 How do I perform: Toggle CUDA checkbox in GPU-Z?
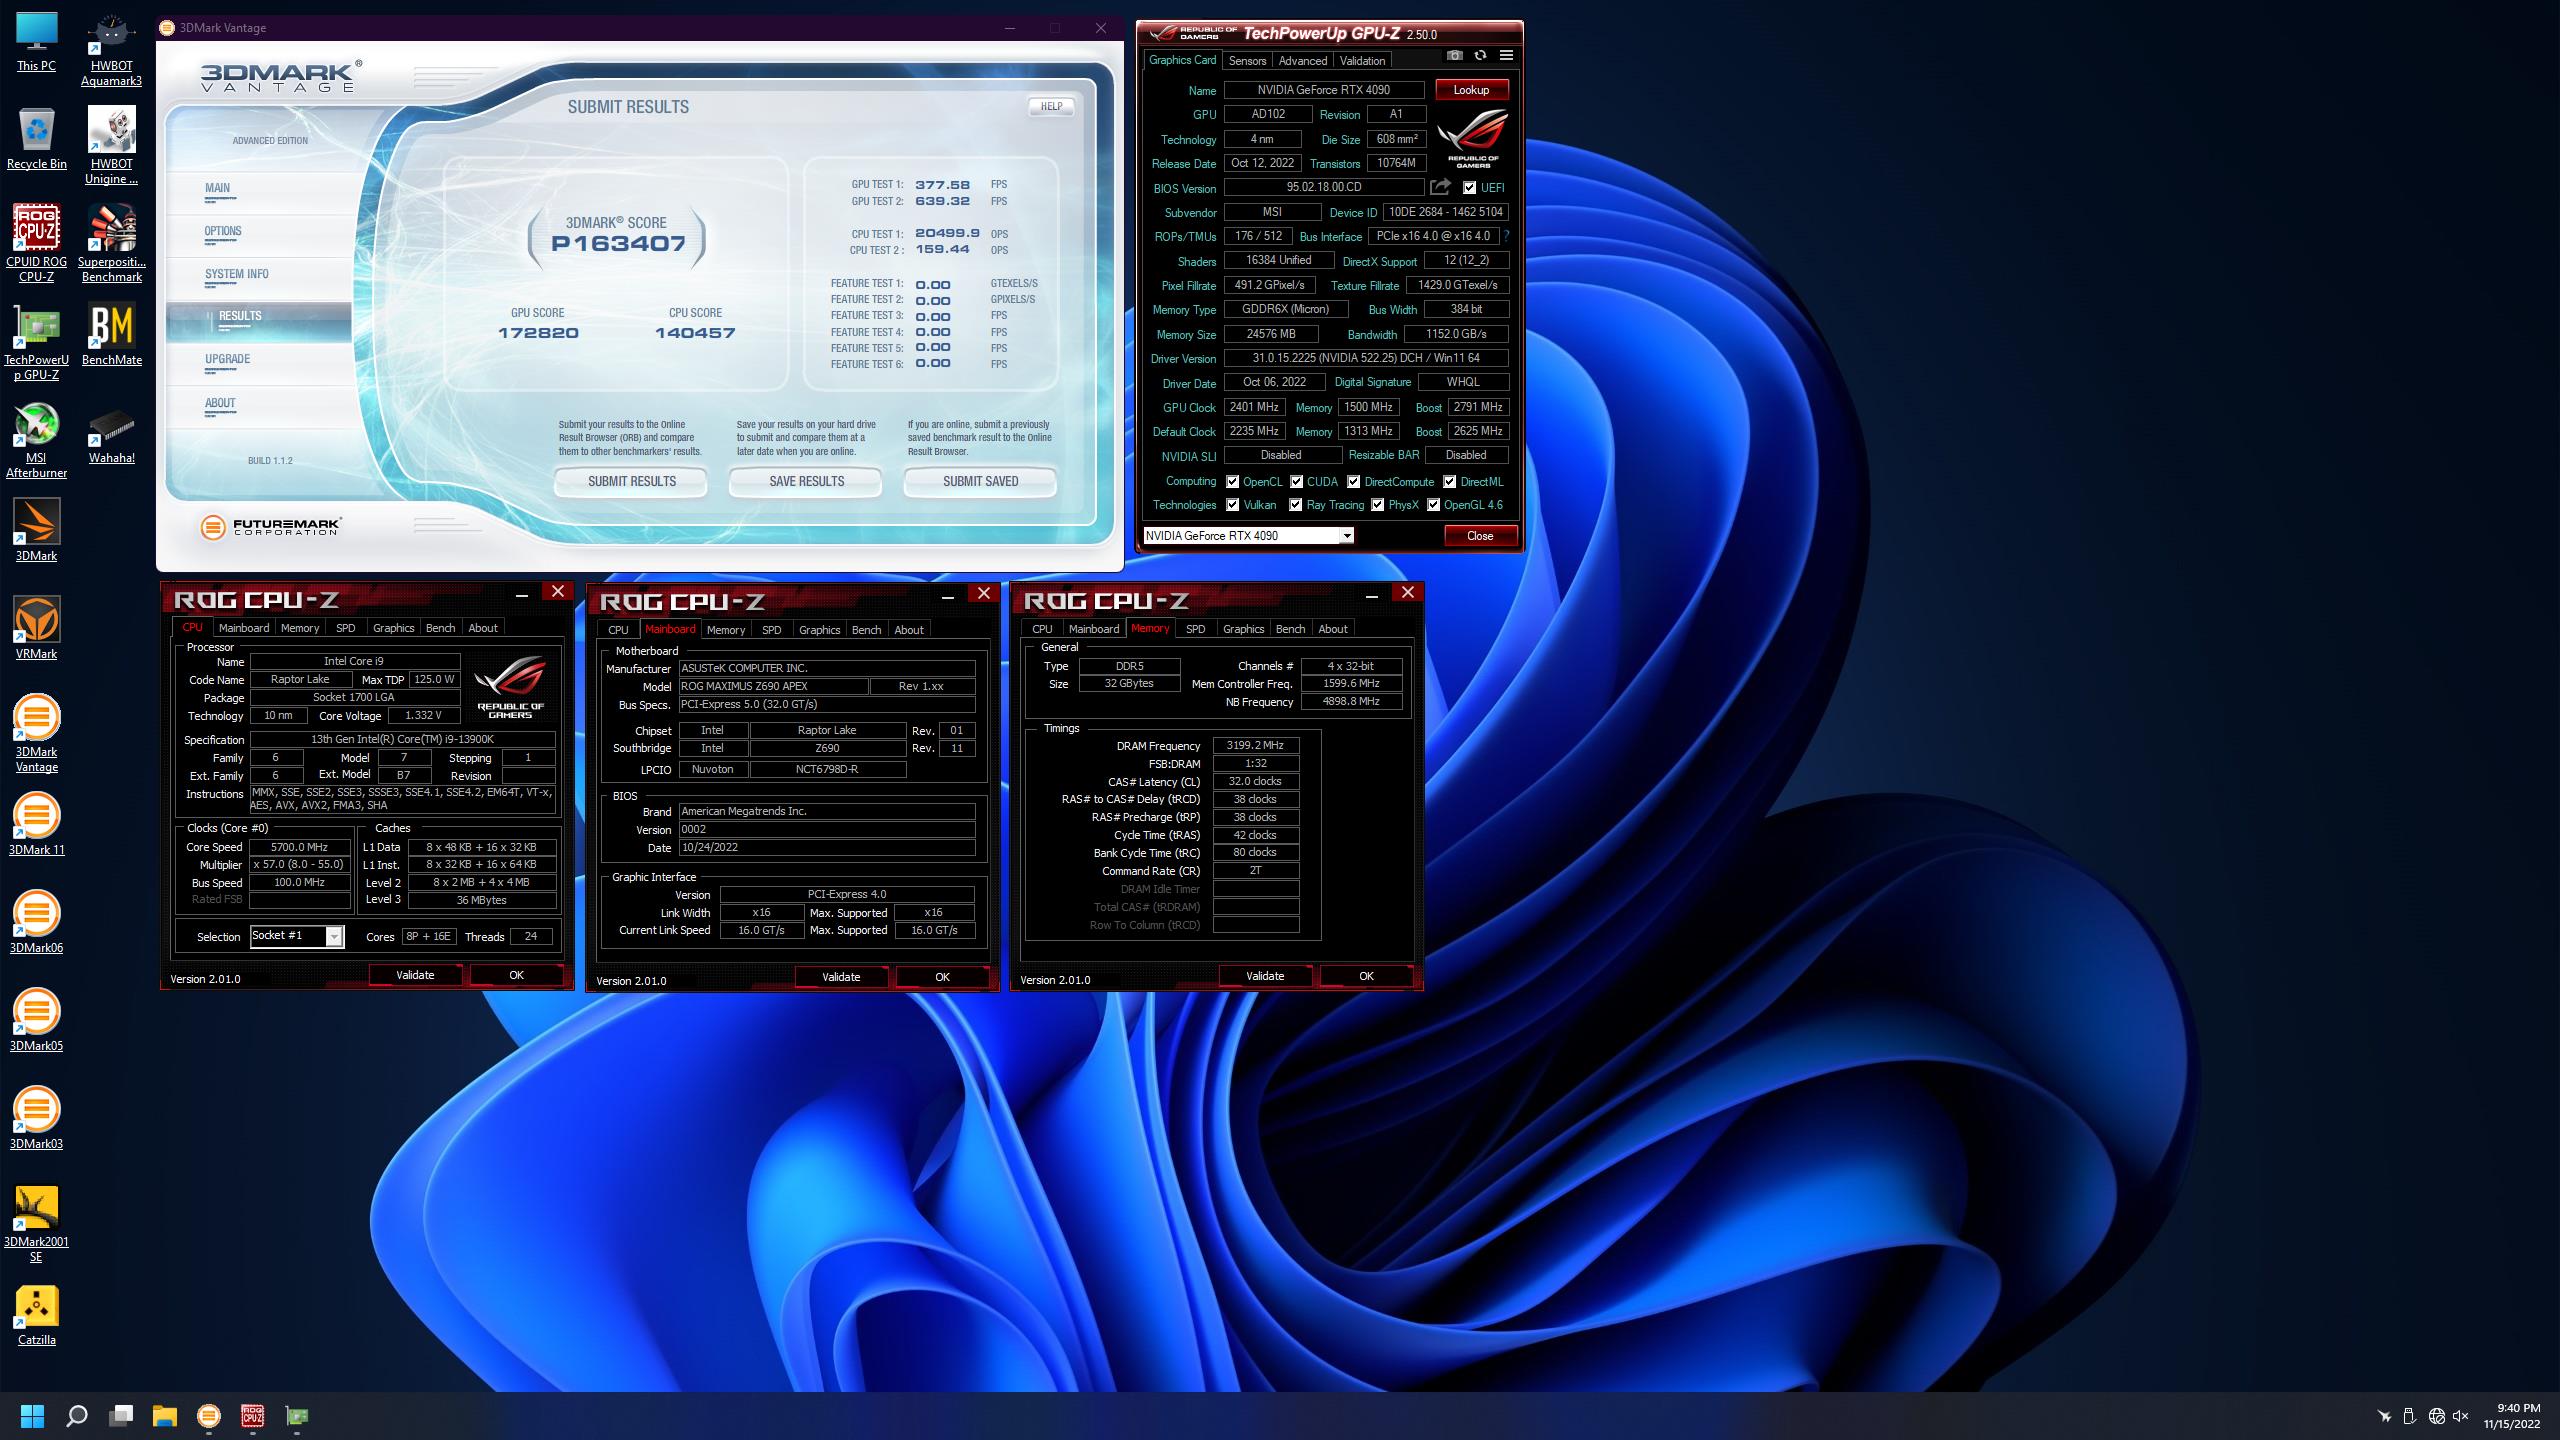click(x=1296, y=482)
